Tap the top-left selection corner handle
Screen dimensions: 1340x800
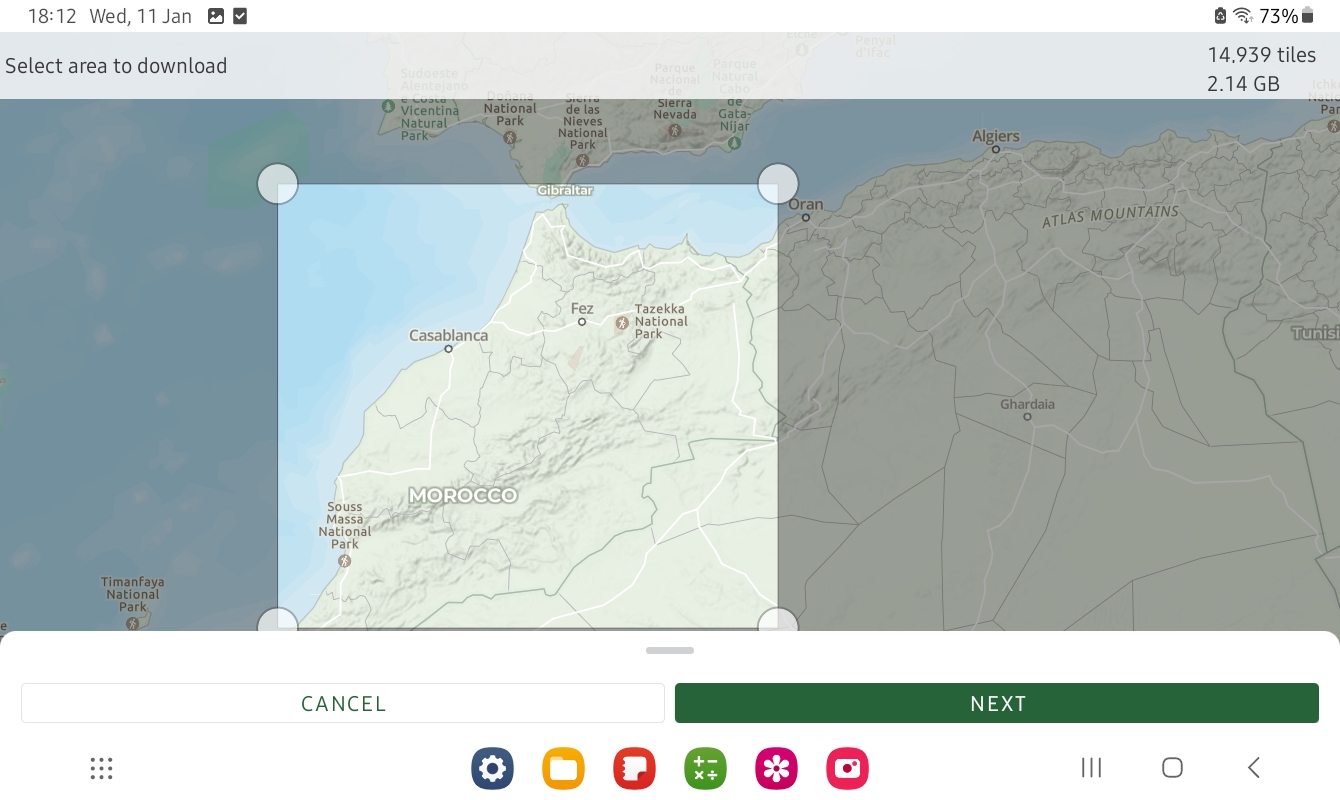pos(278,184)
